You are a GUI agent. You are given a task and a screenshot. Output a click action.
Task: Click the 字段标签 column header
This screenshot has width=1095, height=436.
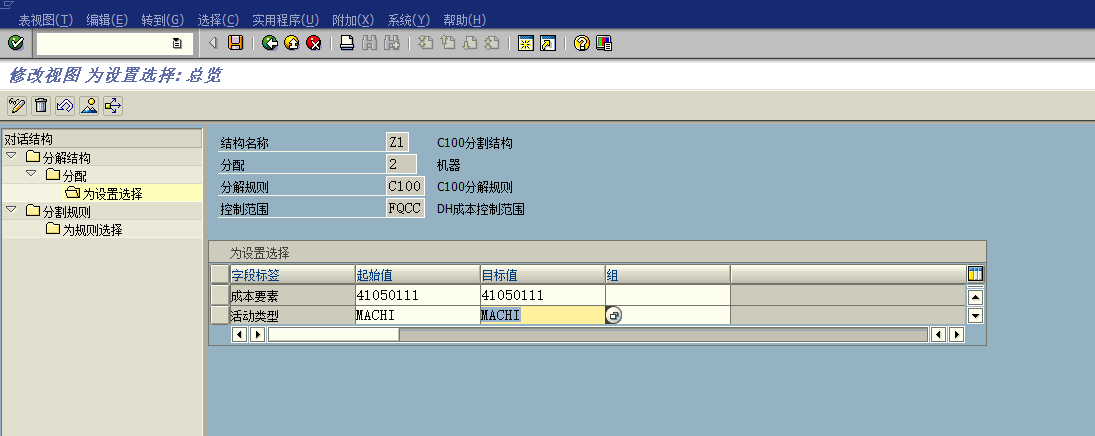[x=292, y=275]
